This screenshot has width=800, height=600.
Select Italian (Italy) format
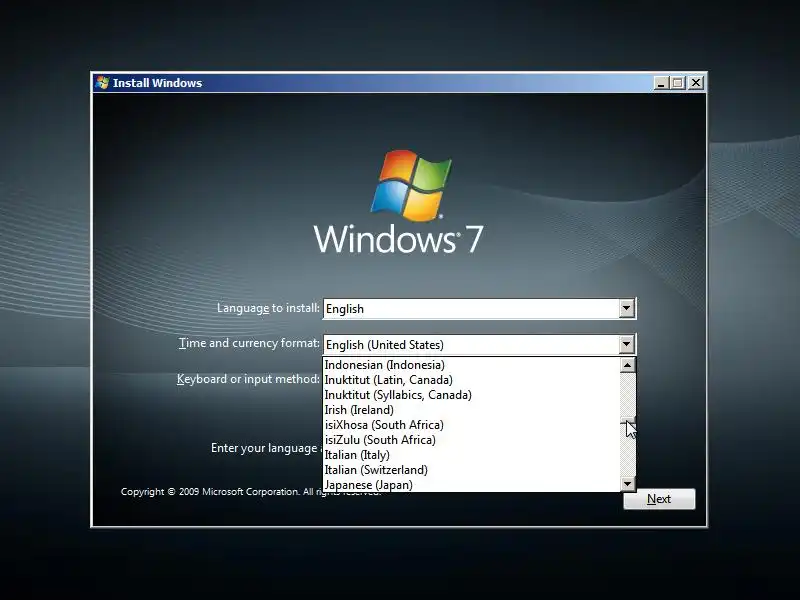click(x=471, y=455)
